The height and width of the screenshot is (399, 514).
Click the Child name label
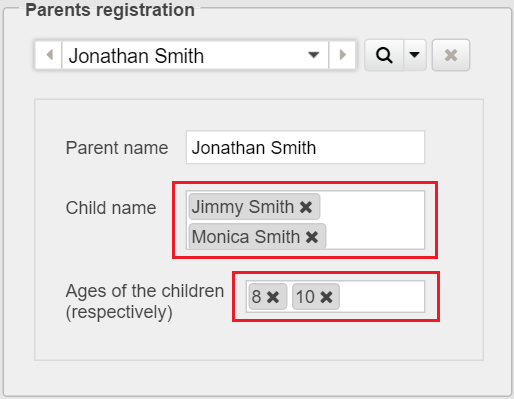[111, 208]
